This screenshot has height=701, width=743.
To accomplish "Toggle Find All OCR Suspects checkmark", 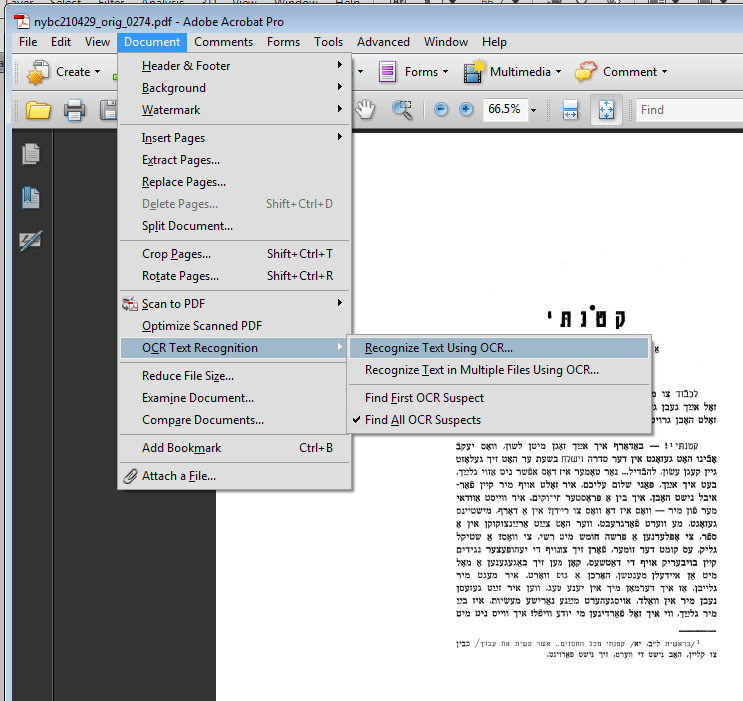I will pos(422,420).
